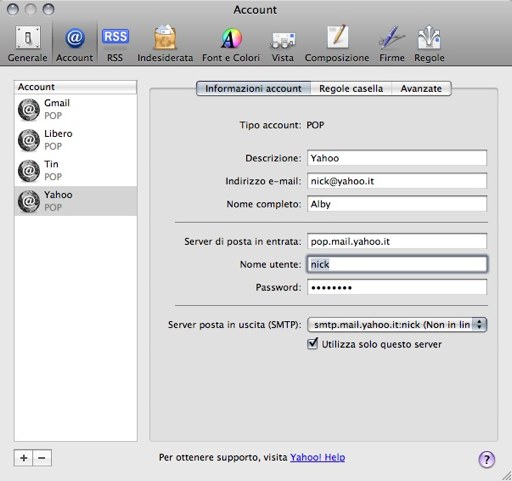Click the Descrizione field containing Yahoo

(397, 158)
